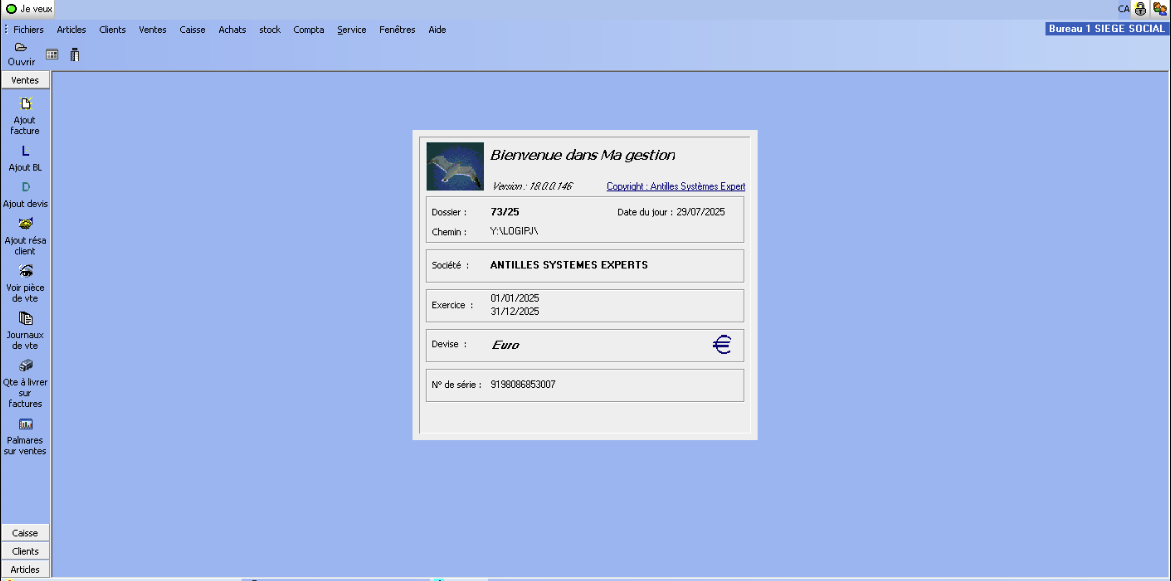The height and width of the screenshot is (581, 1171).
Task: Click the blue Euro currency symbol
Action: click(720, 344)
